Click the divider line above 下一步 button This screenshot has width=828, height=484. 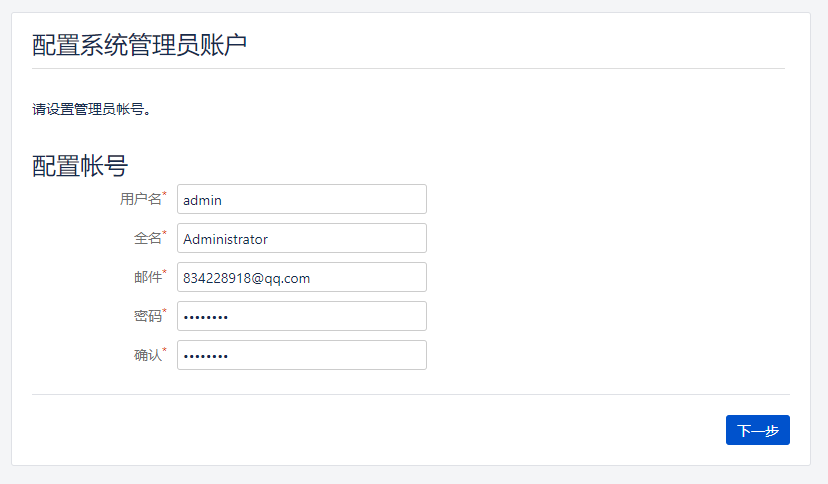(411, 394)
